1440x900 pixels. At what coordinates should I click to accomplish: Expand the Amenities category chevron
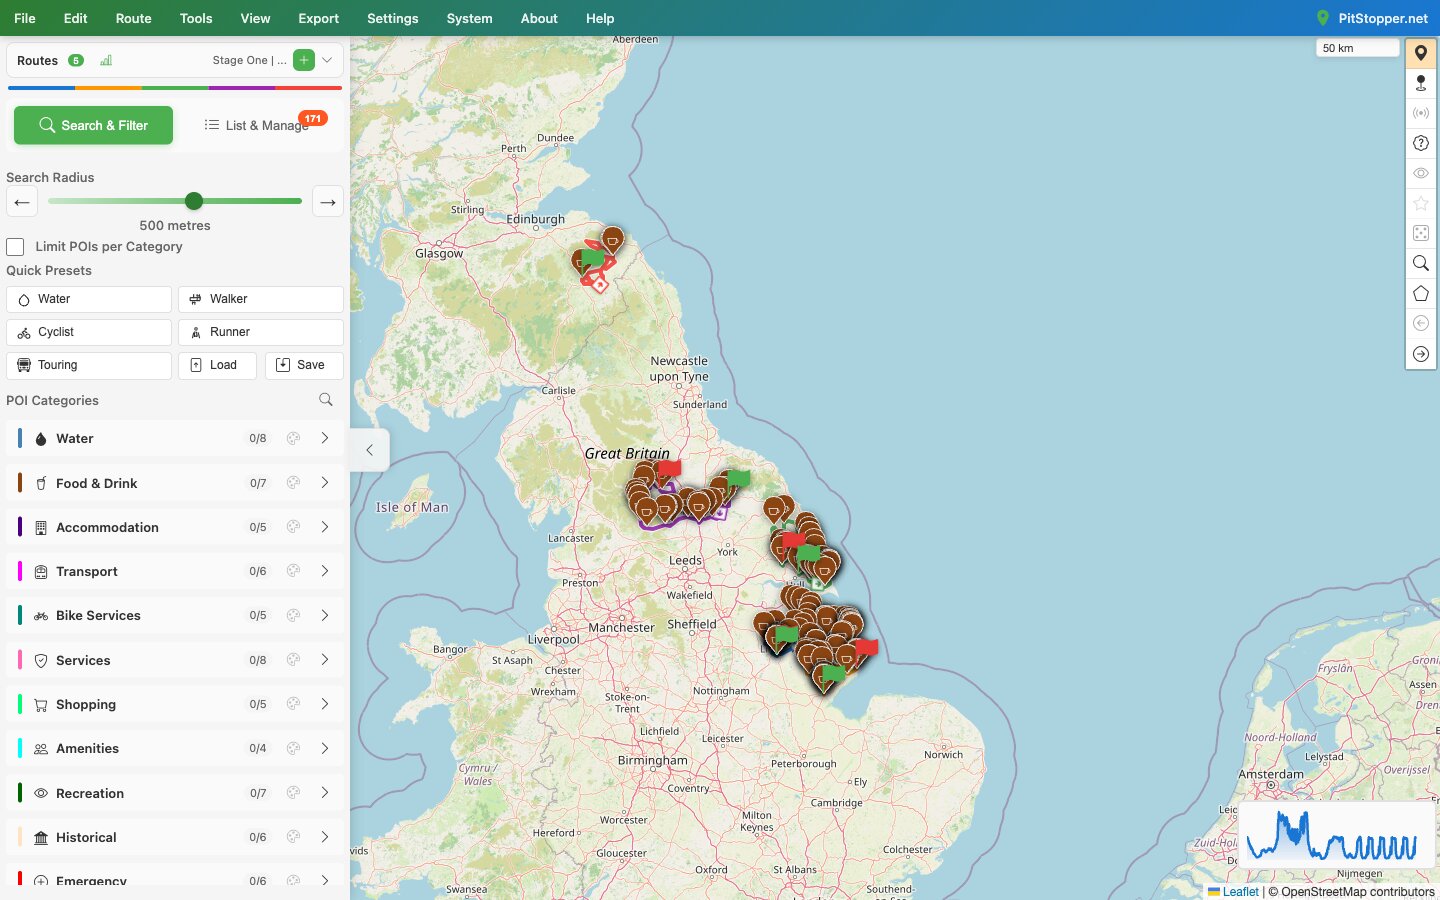pos(325,748)
